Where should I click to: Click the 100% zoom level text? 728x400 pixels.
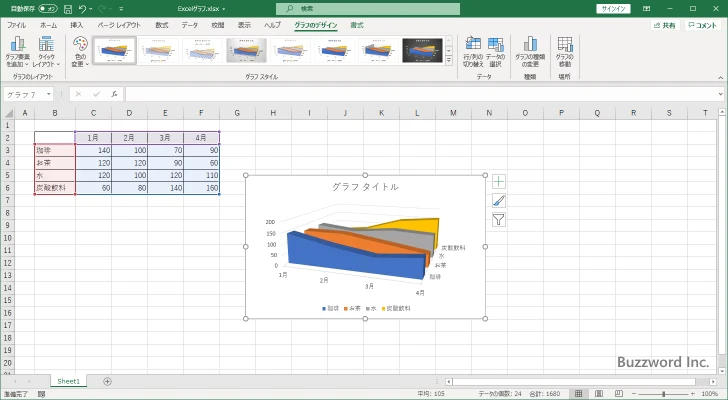pos(709,394)
